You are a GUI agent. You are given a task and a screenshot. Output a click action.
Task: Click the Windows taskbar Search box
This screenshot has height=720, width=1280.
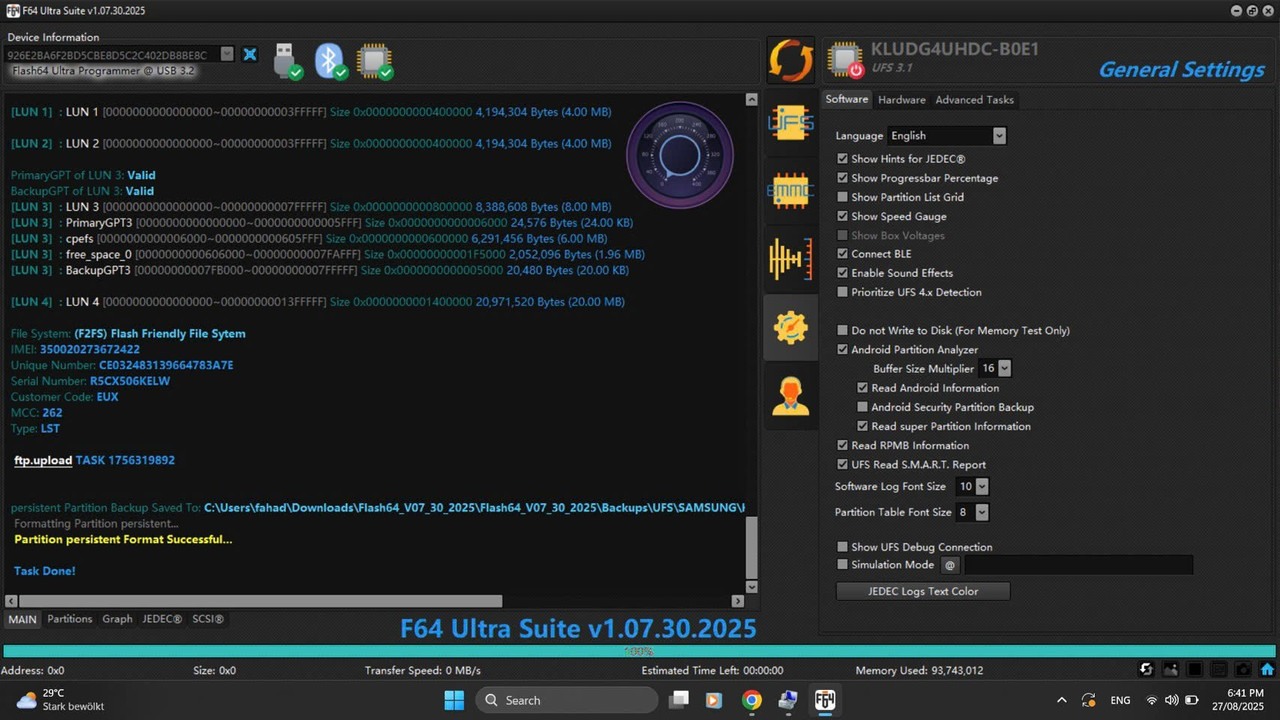click(x=568, y=700)
